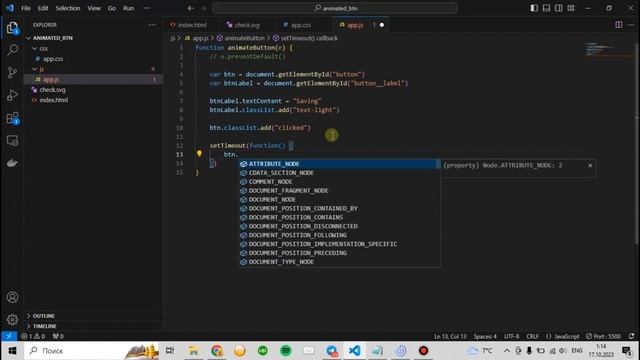Open the Windows Start menu
640x360 pixels.
point(12,351)
